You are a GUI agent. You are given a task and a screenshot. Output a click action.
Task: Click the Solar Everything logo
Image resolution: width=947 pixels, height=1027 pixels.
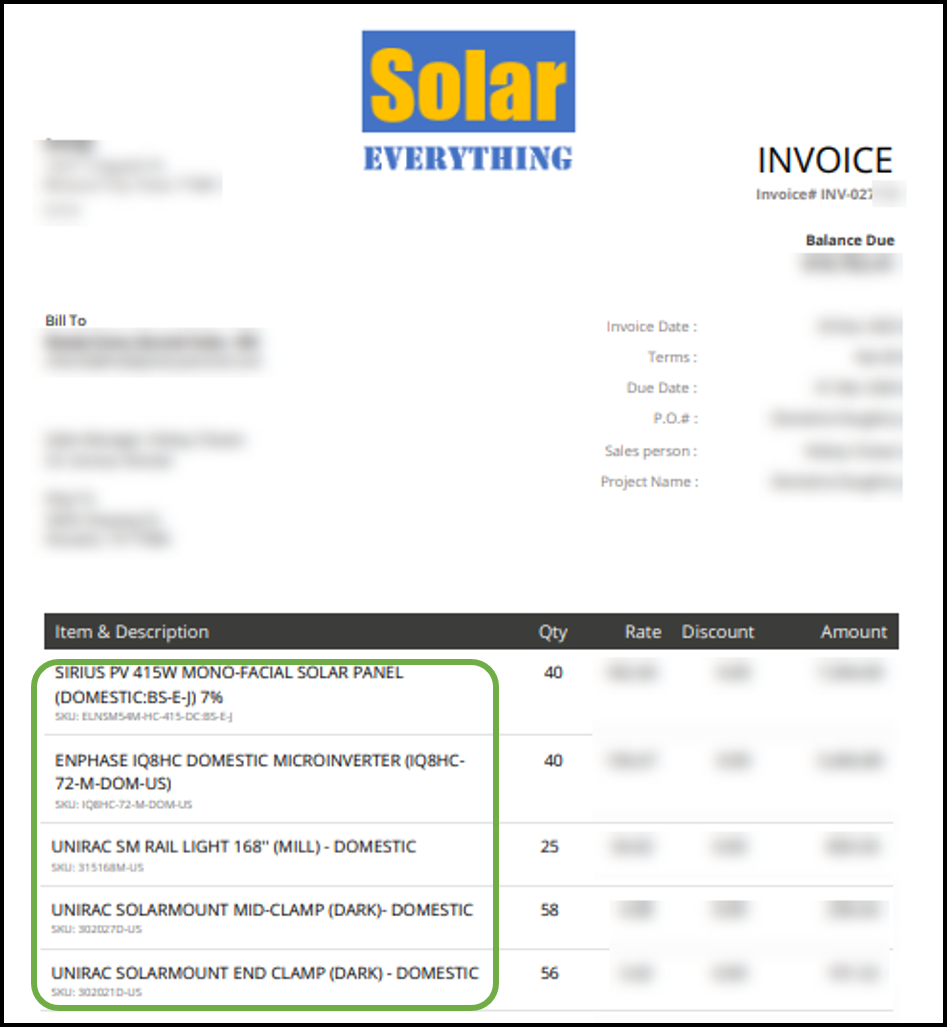coord(468,102)
